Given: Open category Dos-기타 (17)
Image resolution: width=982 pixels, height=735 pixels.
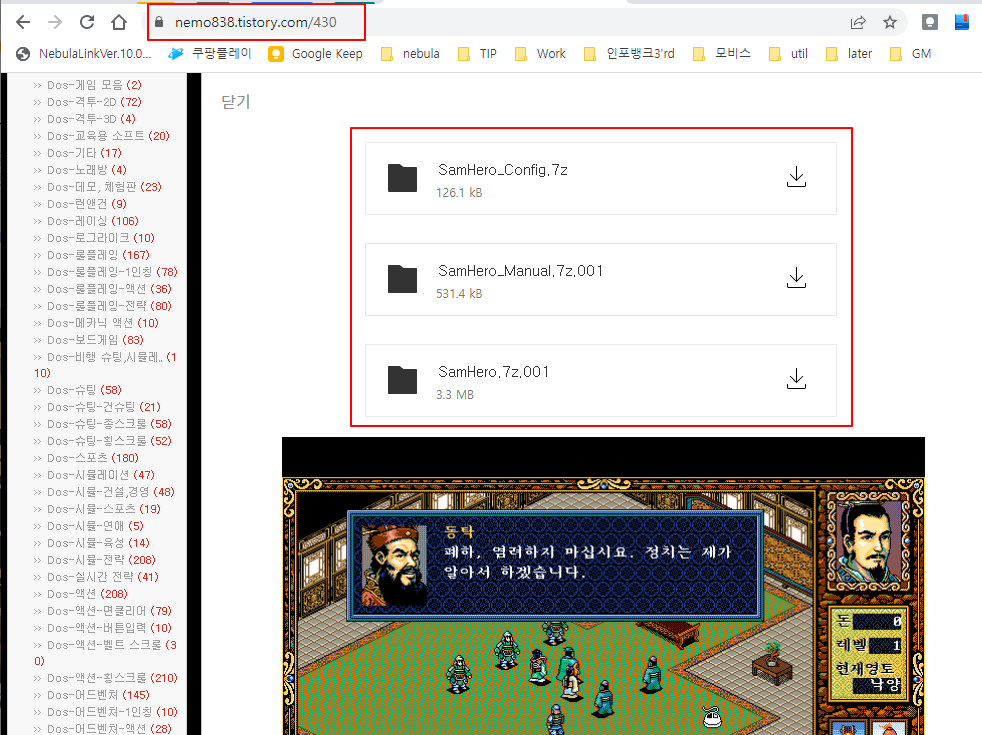Looking at the screenshot, I should point(84,153).
